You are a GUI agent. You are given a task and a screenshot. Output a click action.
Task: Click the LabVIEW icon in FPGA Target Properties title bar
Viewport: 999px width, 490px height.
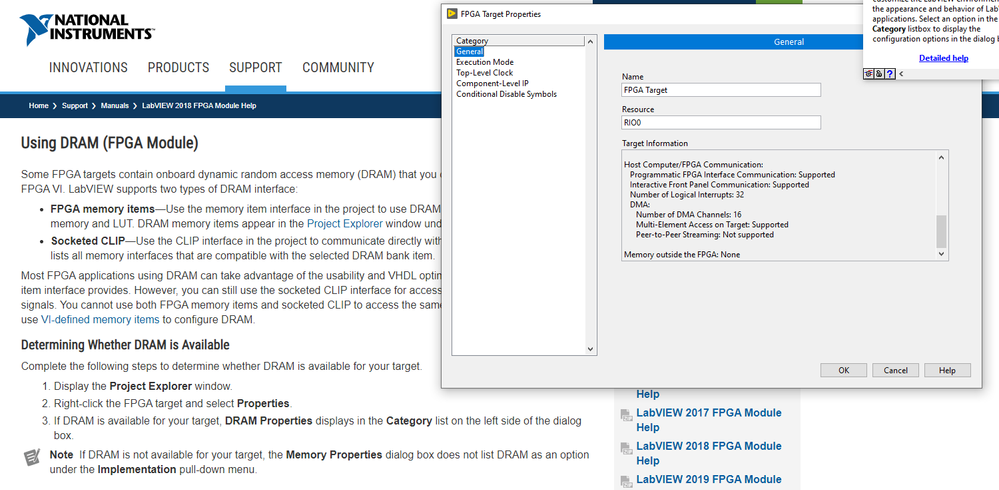[452, 13]
